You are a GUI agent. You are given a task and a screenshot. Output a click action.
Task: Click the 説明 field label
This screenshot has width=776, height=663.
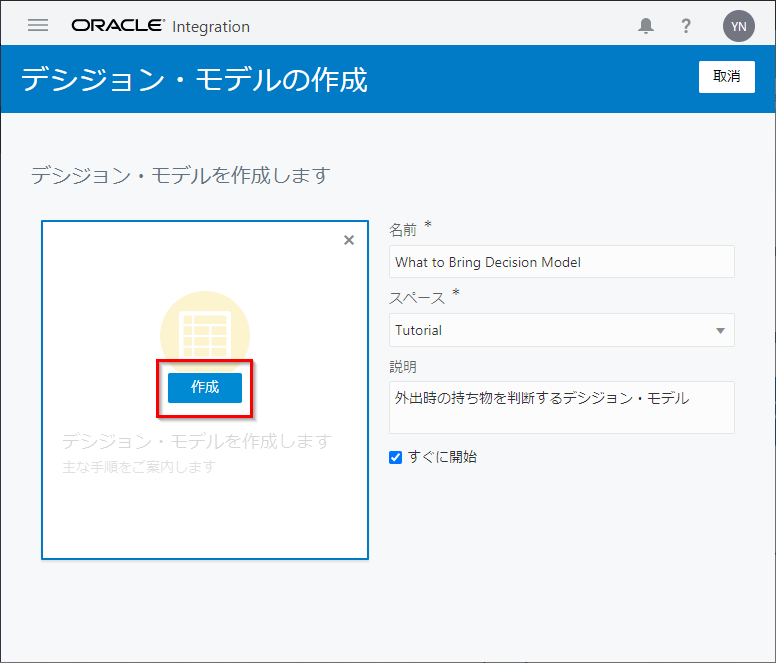(403, 366)
